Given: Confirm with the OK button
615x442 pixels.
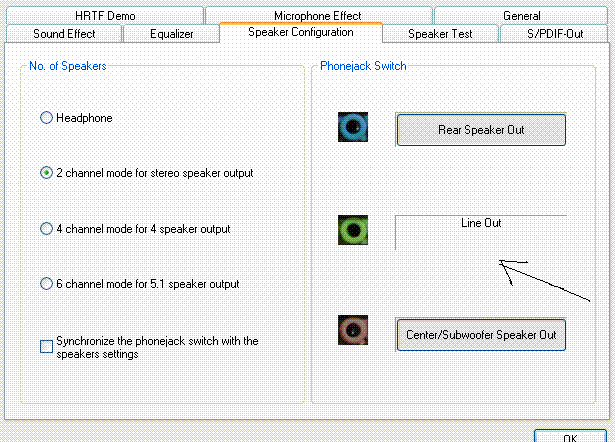Looking at the screenshot, I should coord(570,436).
